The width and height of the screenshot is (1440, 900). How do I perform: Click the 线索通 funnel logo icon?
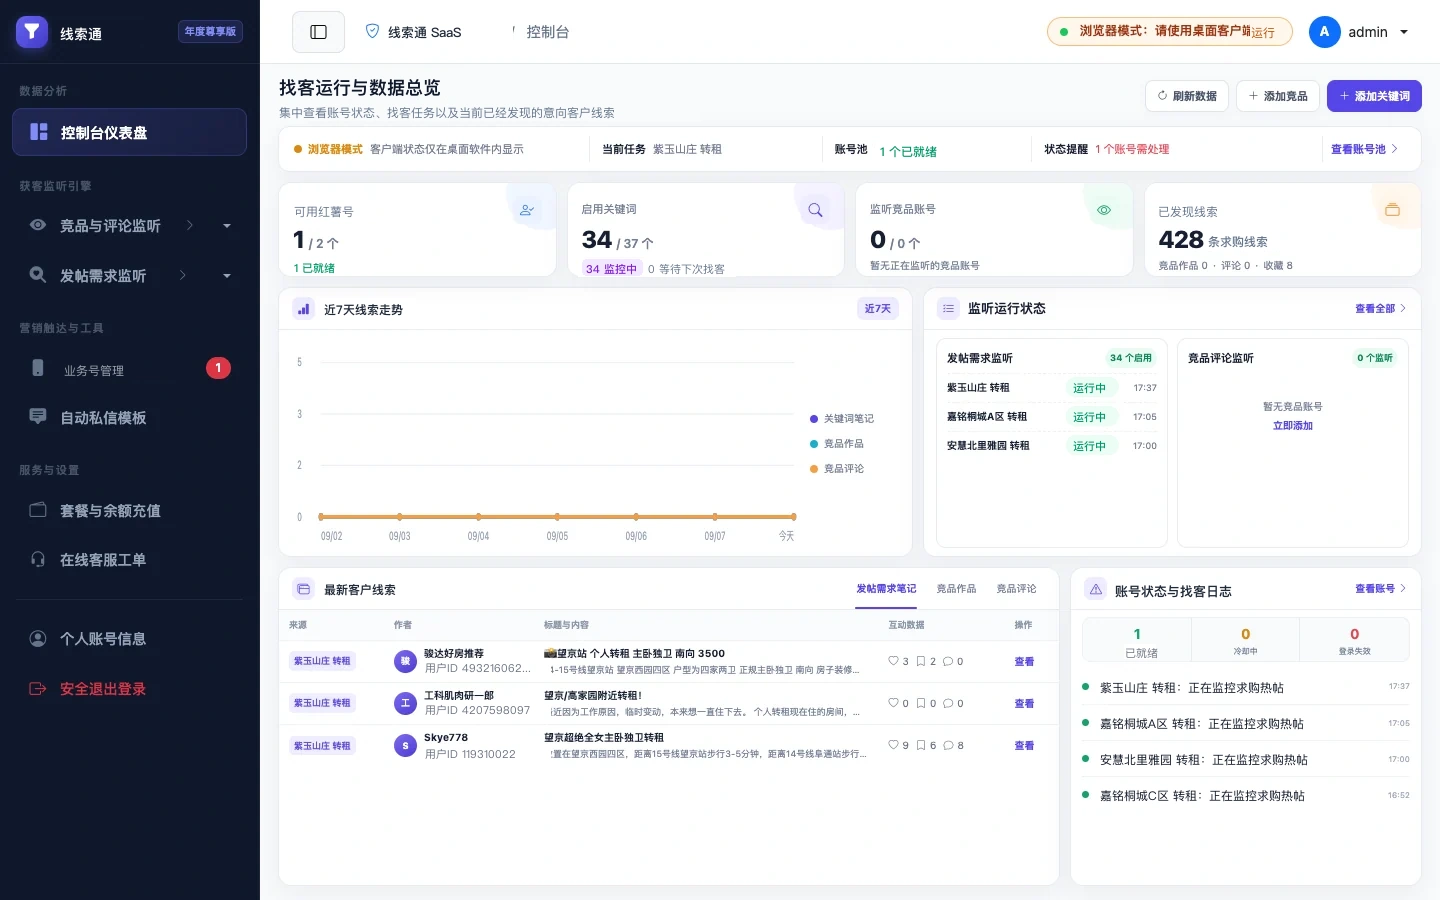[x=32, y=32]
